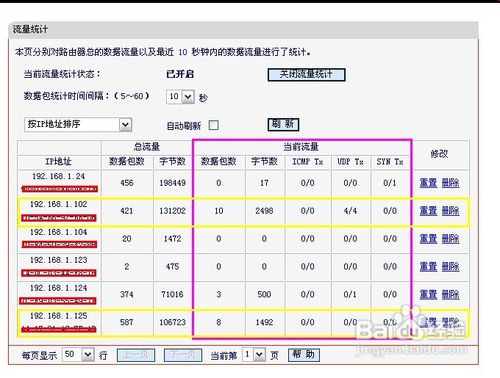
Task: Click the 上一页 button
Action: pyautogui.click(x=136, y=355)
